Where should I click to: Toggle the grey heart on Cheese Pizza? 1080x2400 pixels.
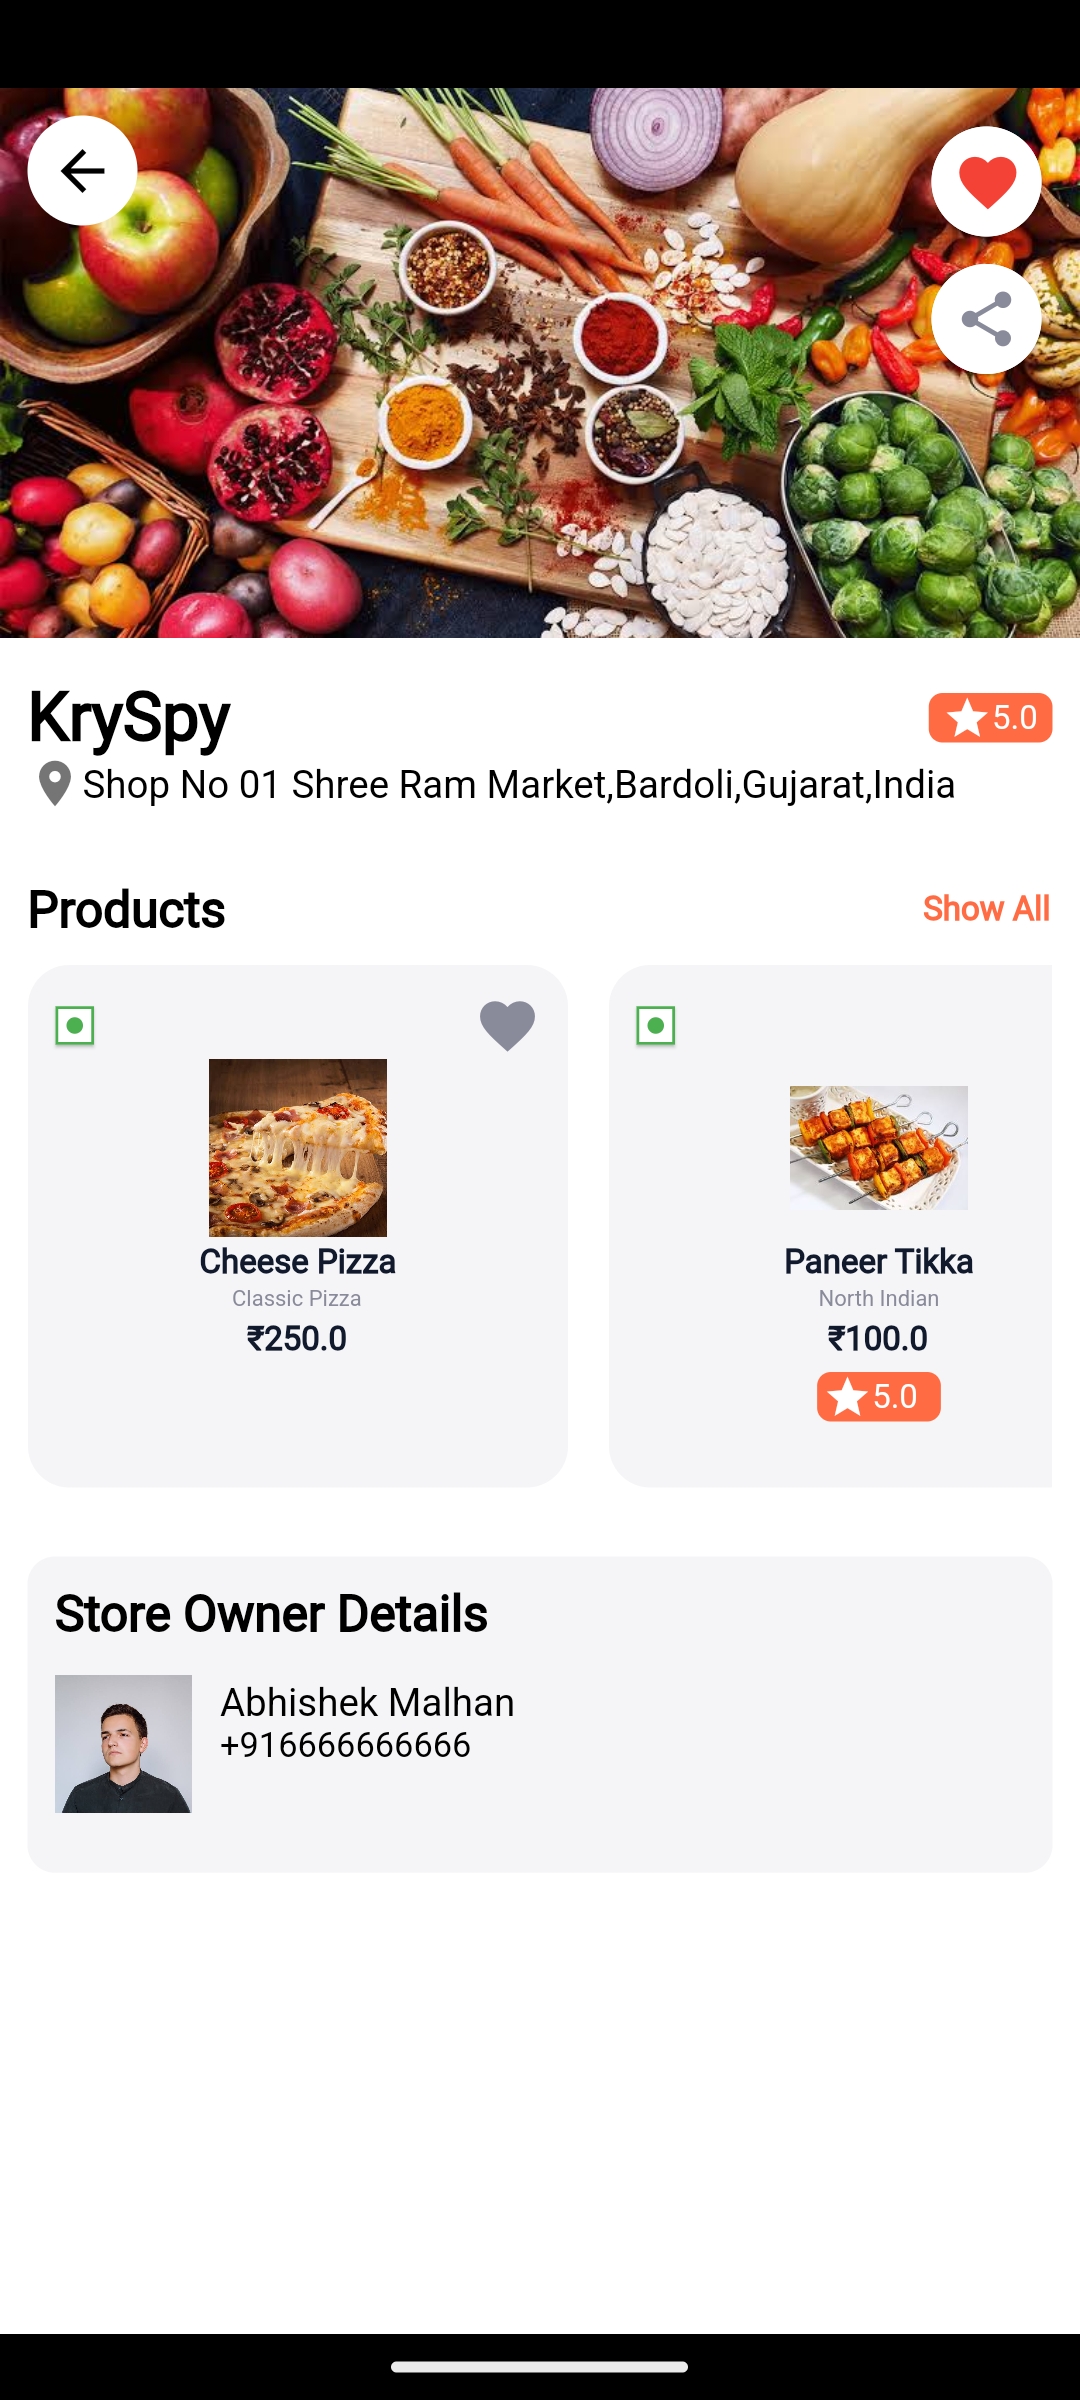(x=507, y=1025)
